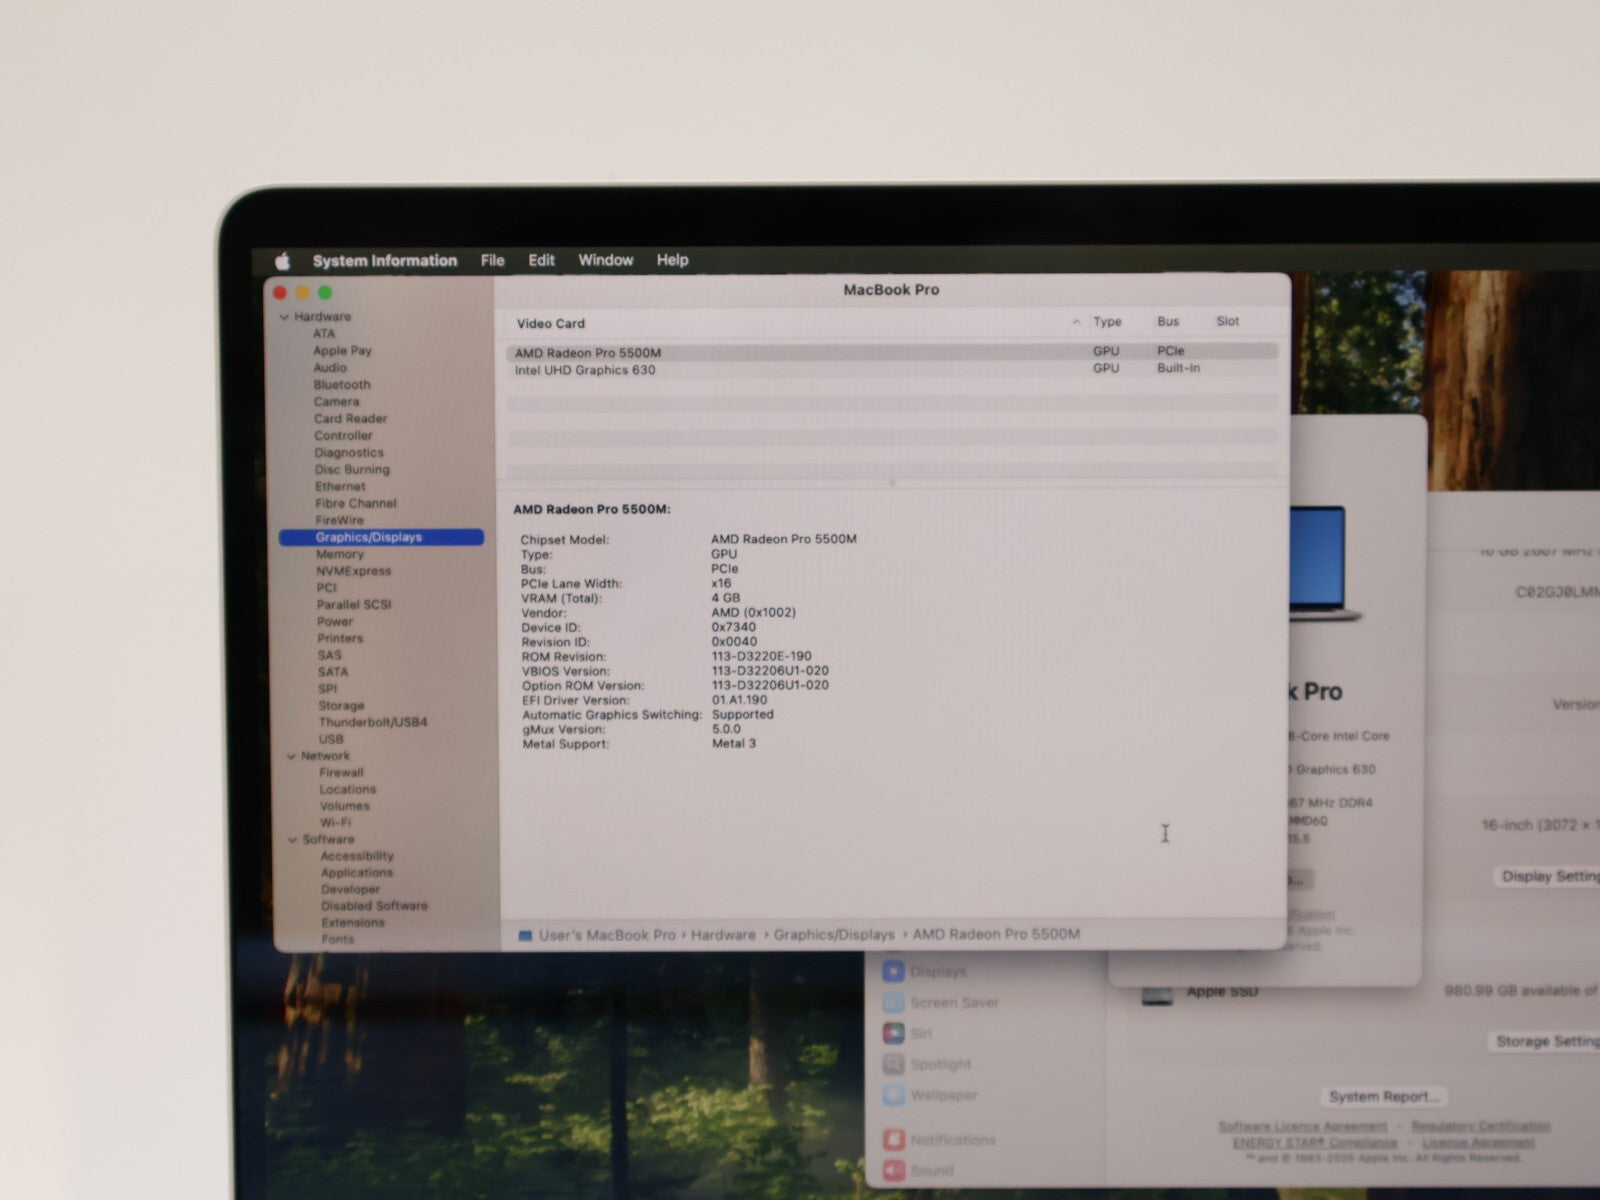Collapse the Software section in sidebar

pyautogui.click(x=292, y=840)
